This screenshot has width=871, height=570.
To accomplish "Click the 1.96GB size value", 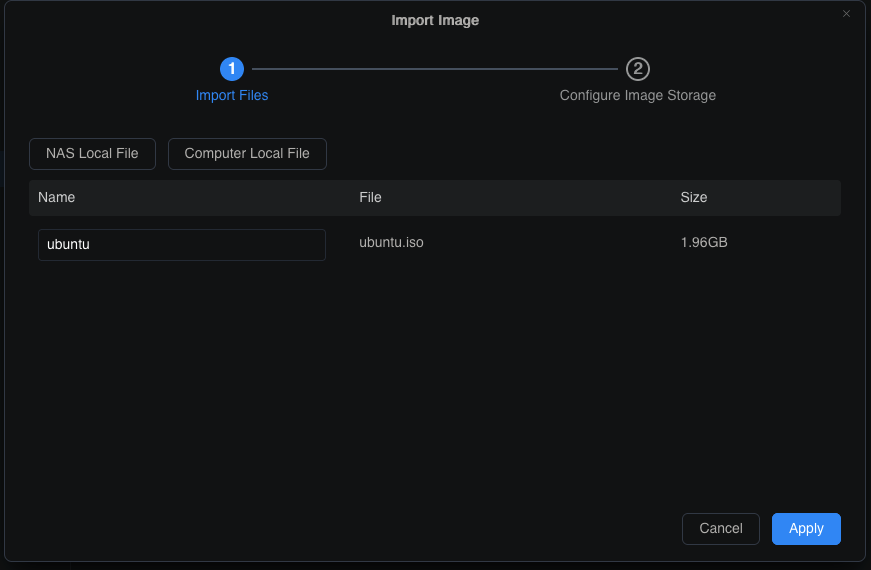I will click(x=704, y=243).
